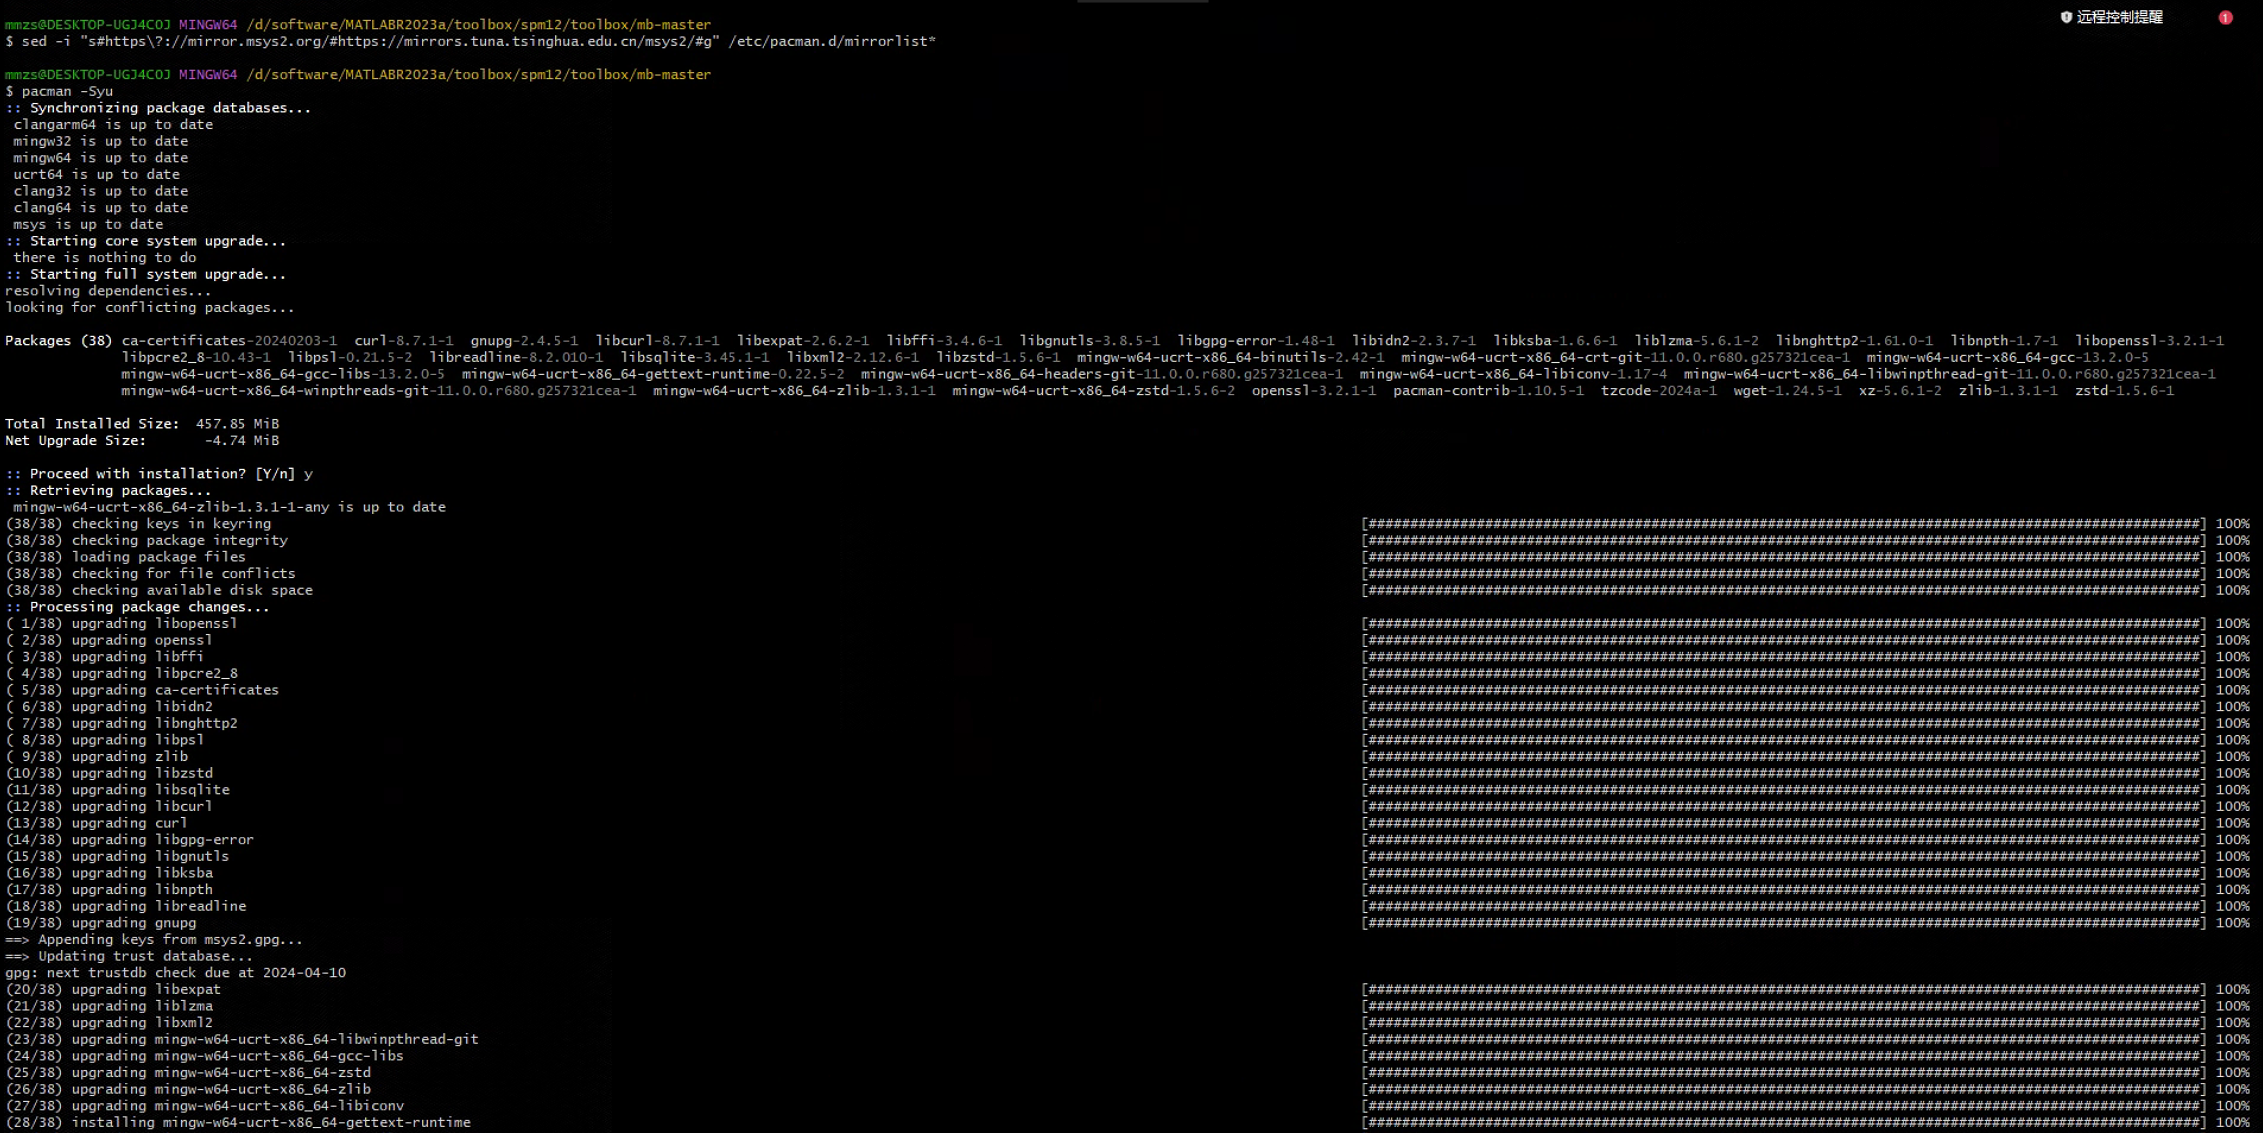2263x1133 pixels.
Task: Click the 'Starting full system upgrade...' line
Action: tap(157, 274)
